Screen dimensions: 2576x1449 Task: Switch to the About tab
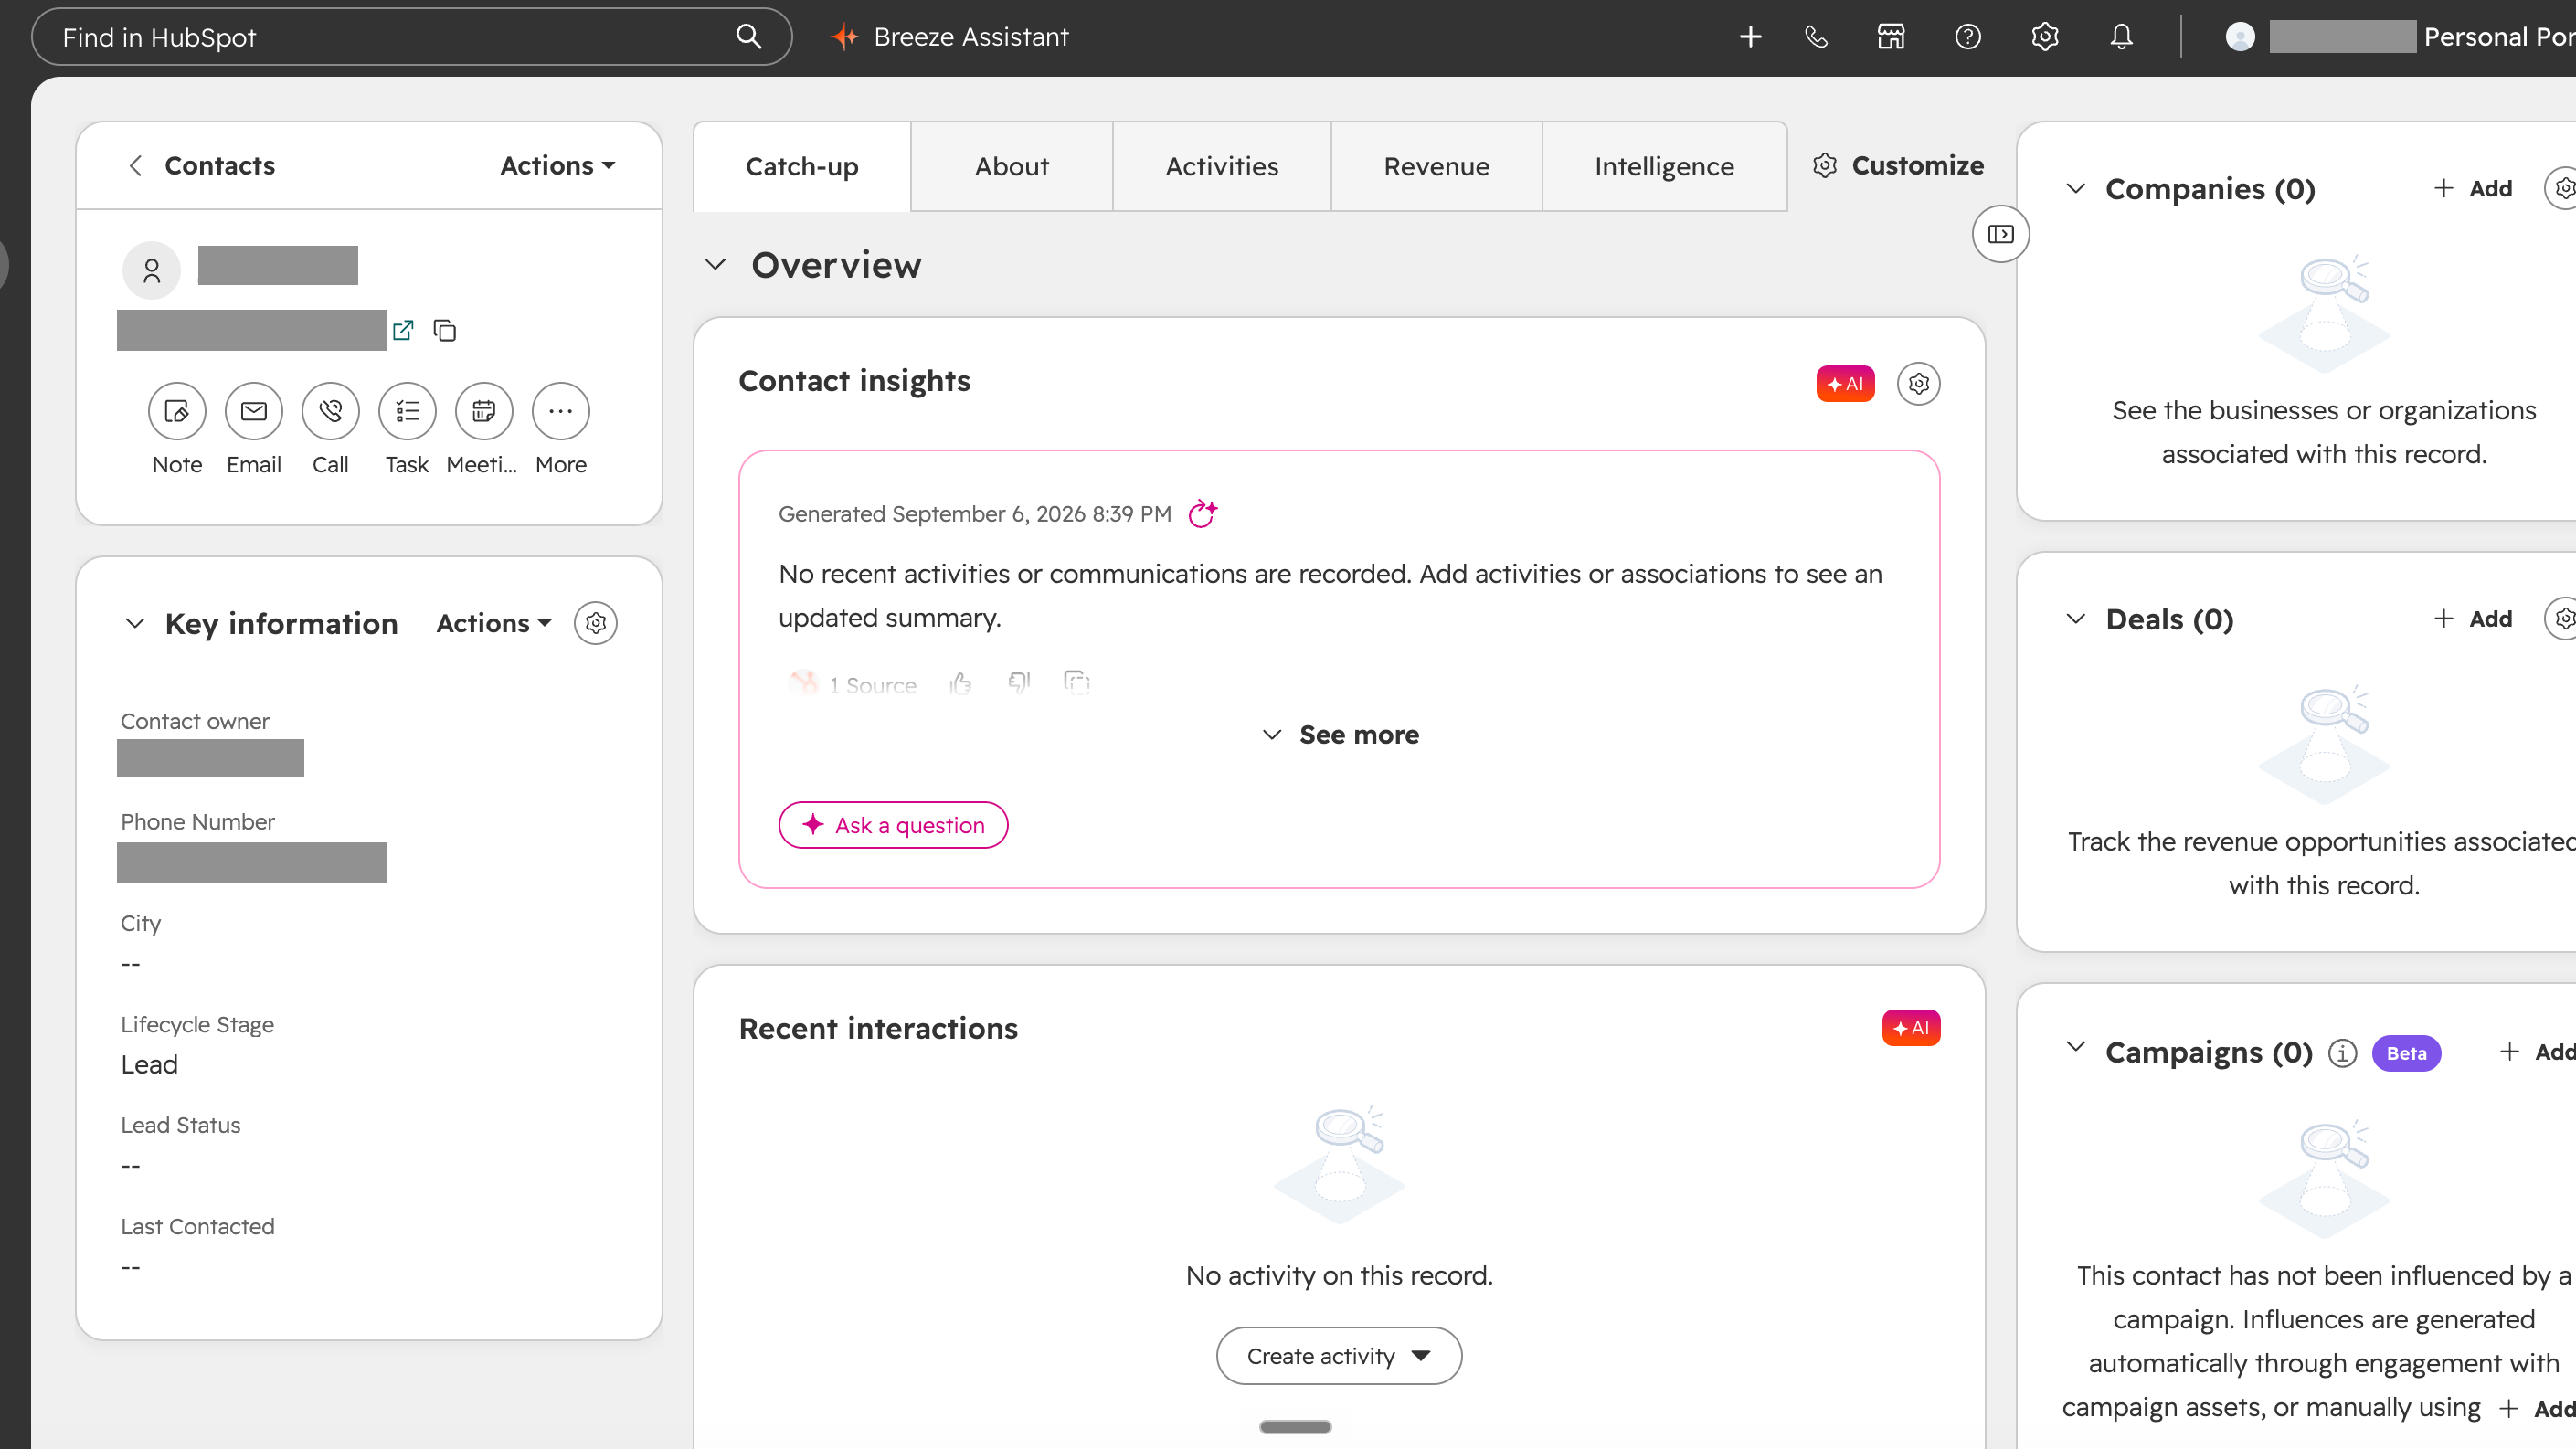pyautogui.click(x=1012, y=166)
